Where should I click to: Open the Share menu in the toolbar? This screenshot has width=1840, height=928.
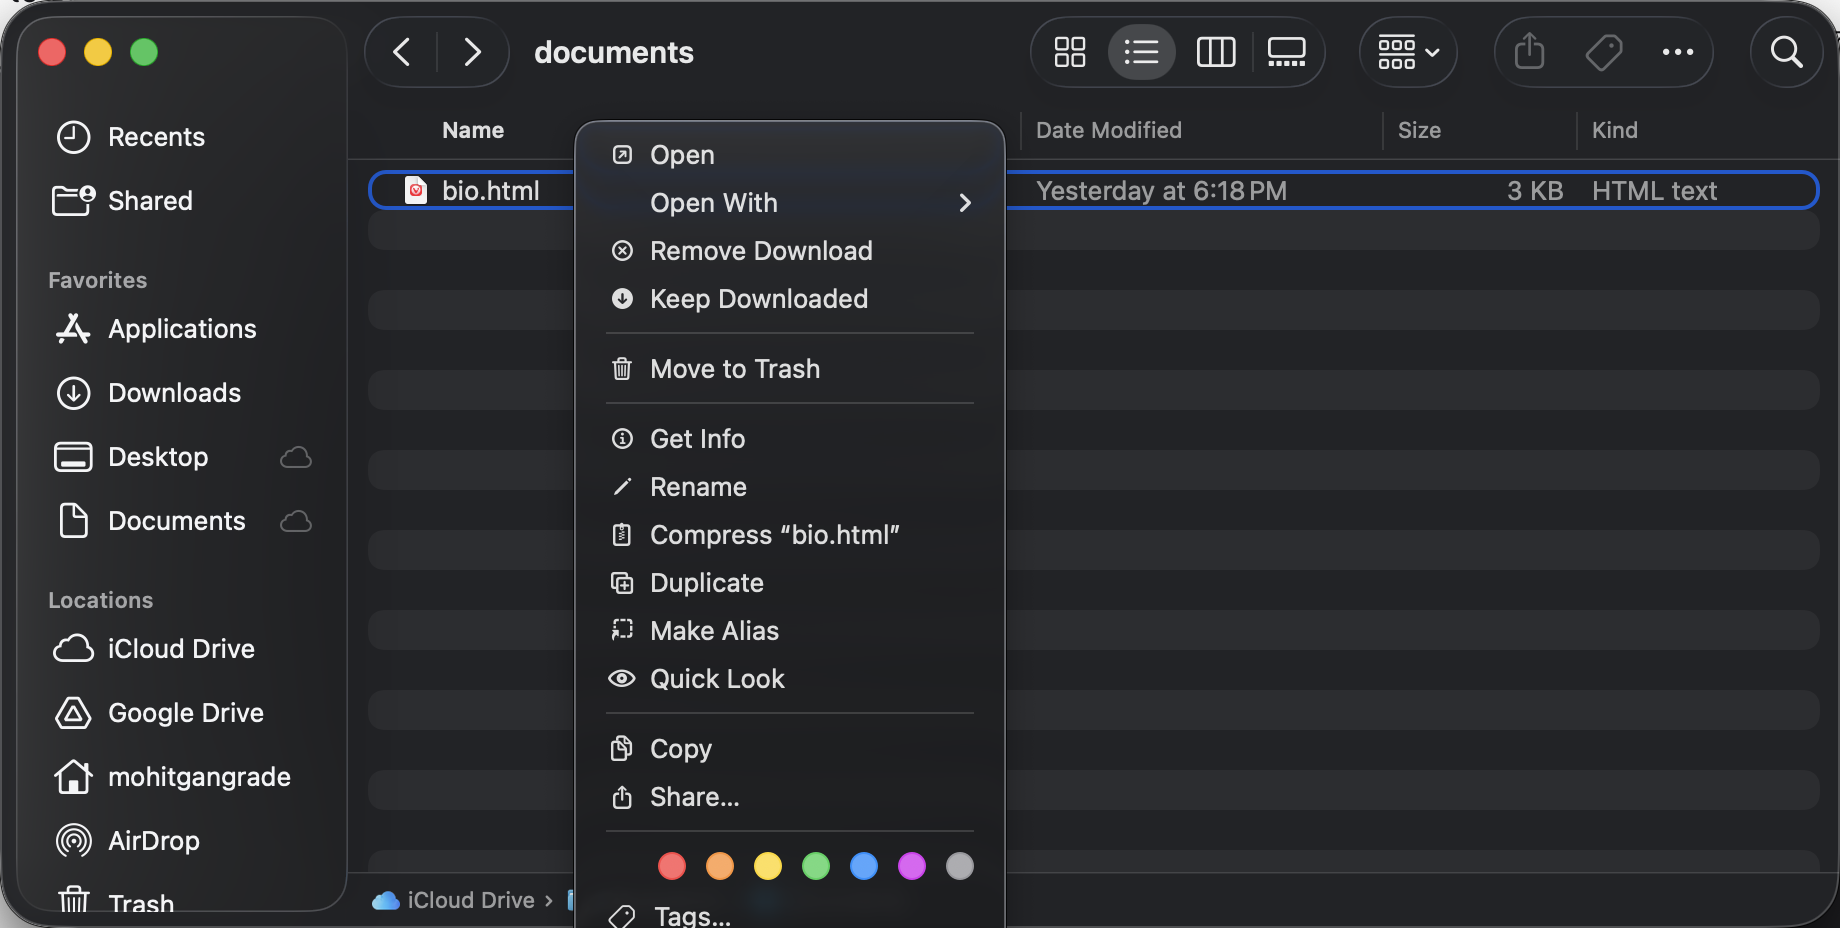pyautogui.click(x=1527, y=52)
